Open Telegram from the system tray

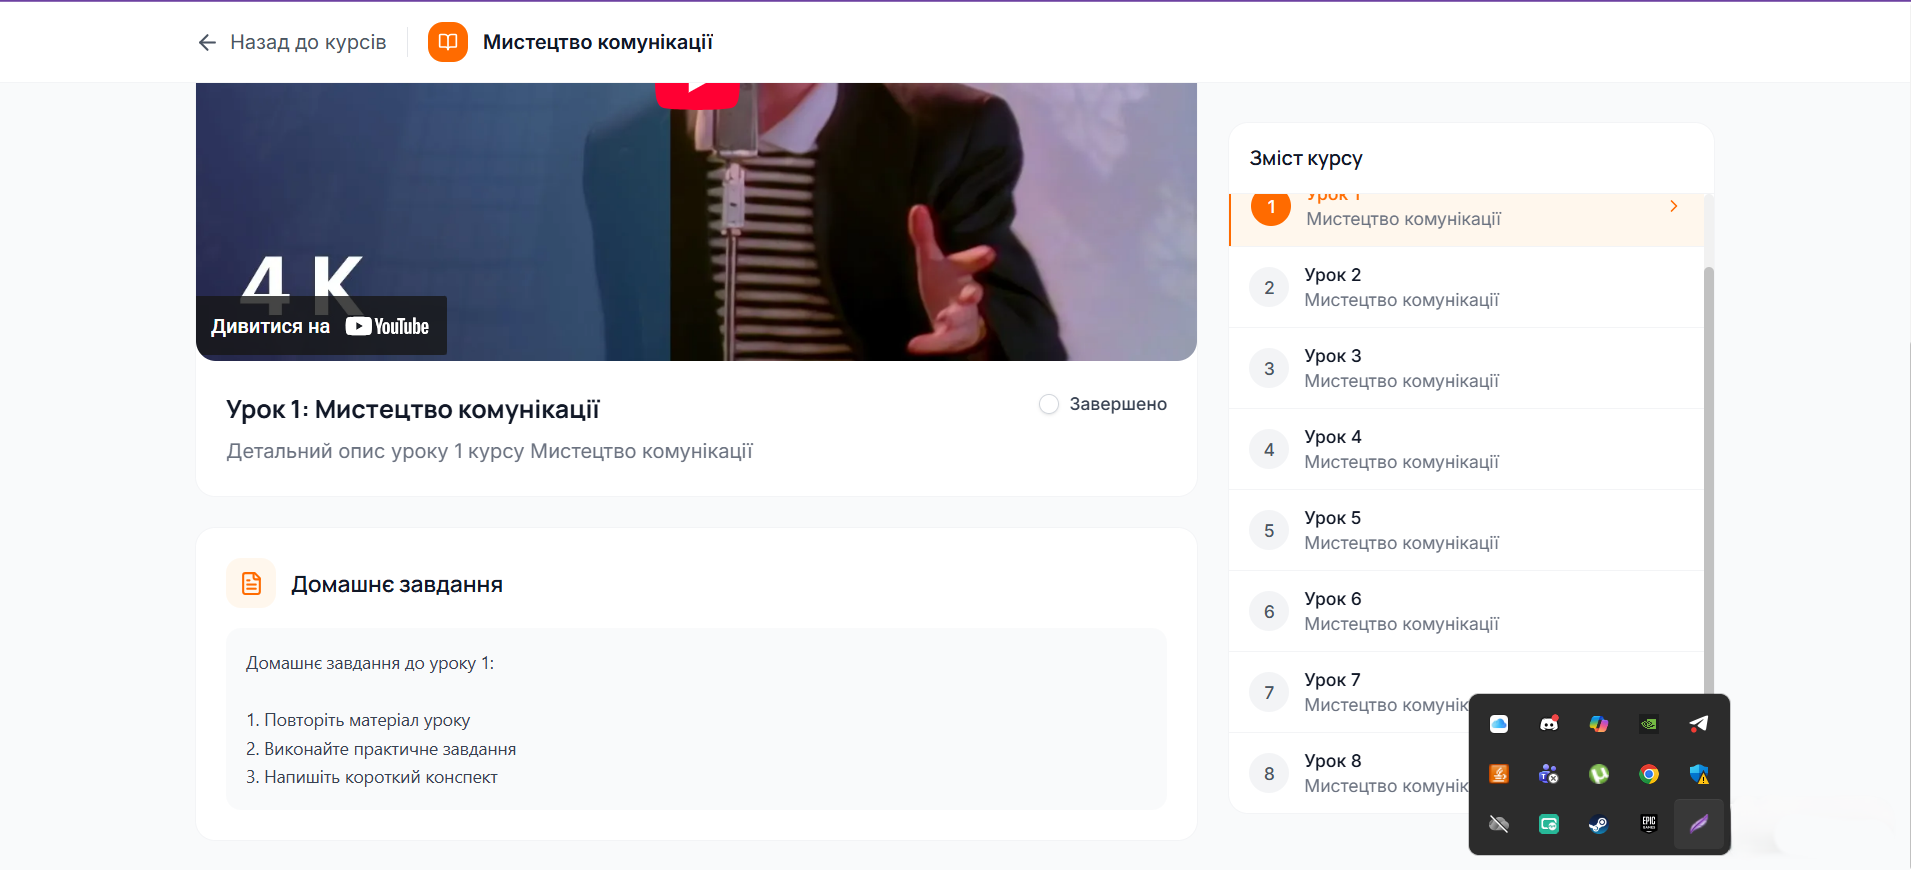(x=1699, y=724)
